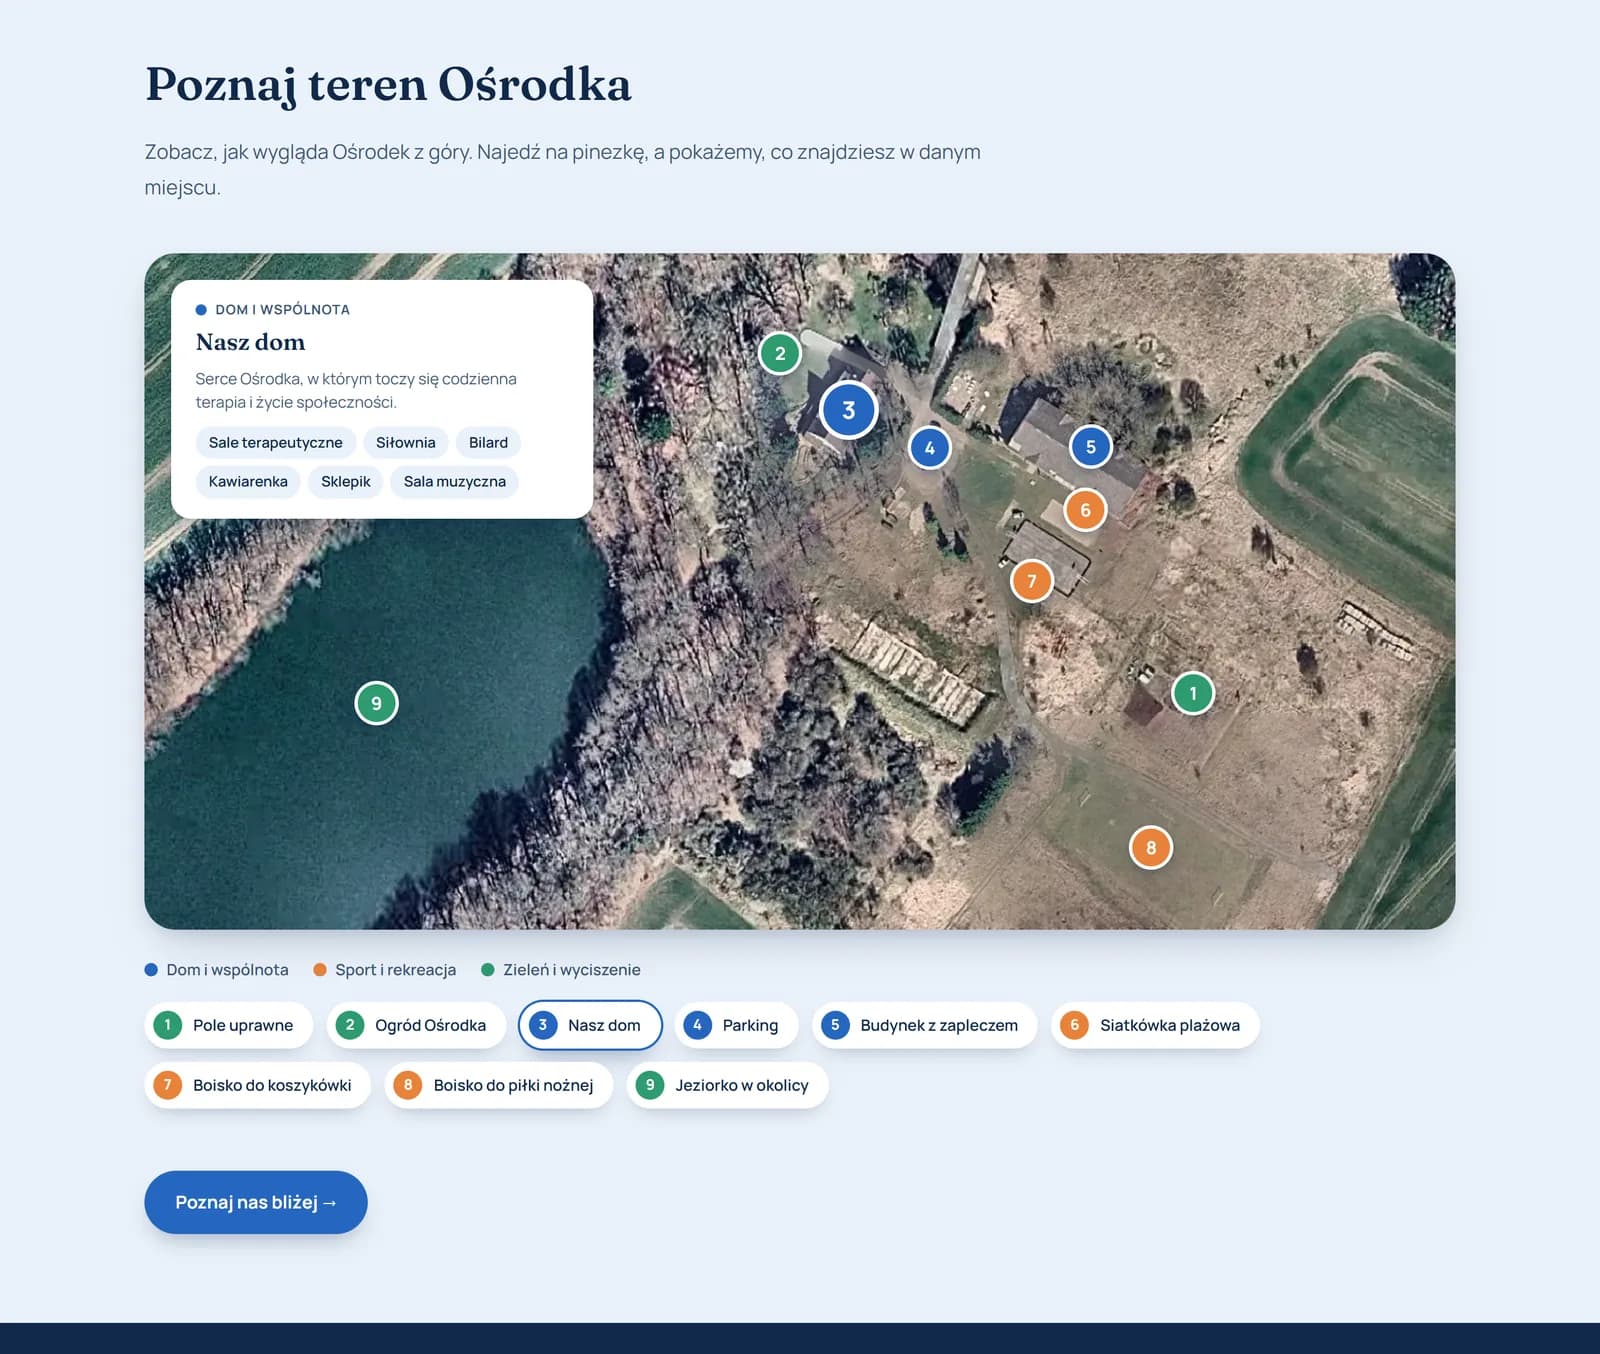
Task: Click the Siłownia tag
Action: pyautogui.click(x=406, y=443)
